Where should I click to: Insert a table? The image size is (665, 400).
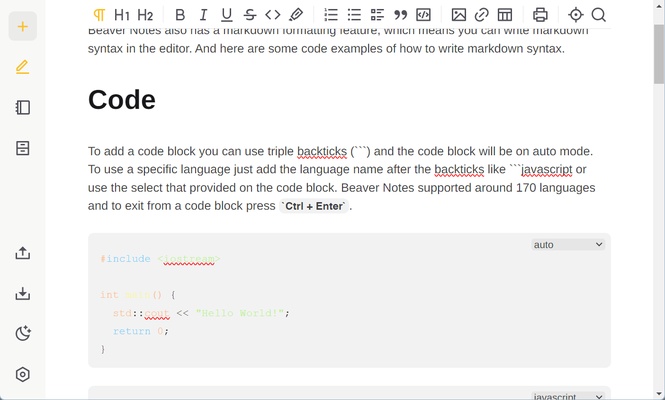click(505, 15)
